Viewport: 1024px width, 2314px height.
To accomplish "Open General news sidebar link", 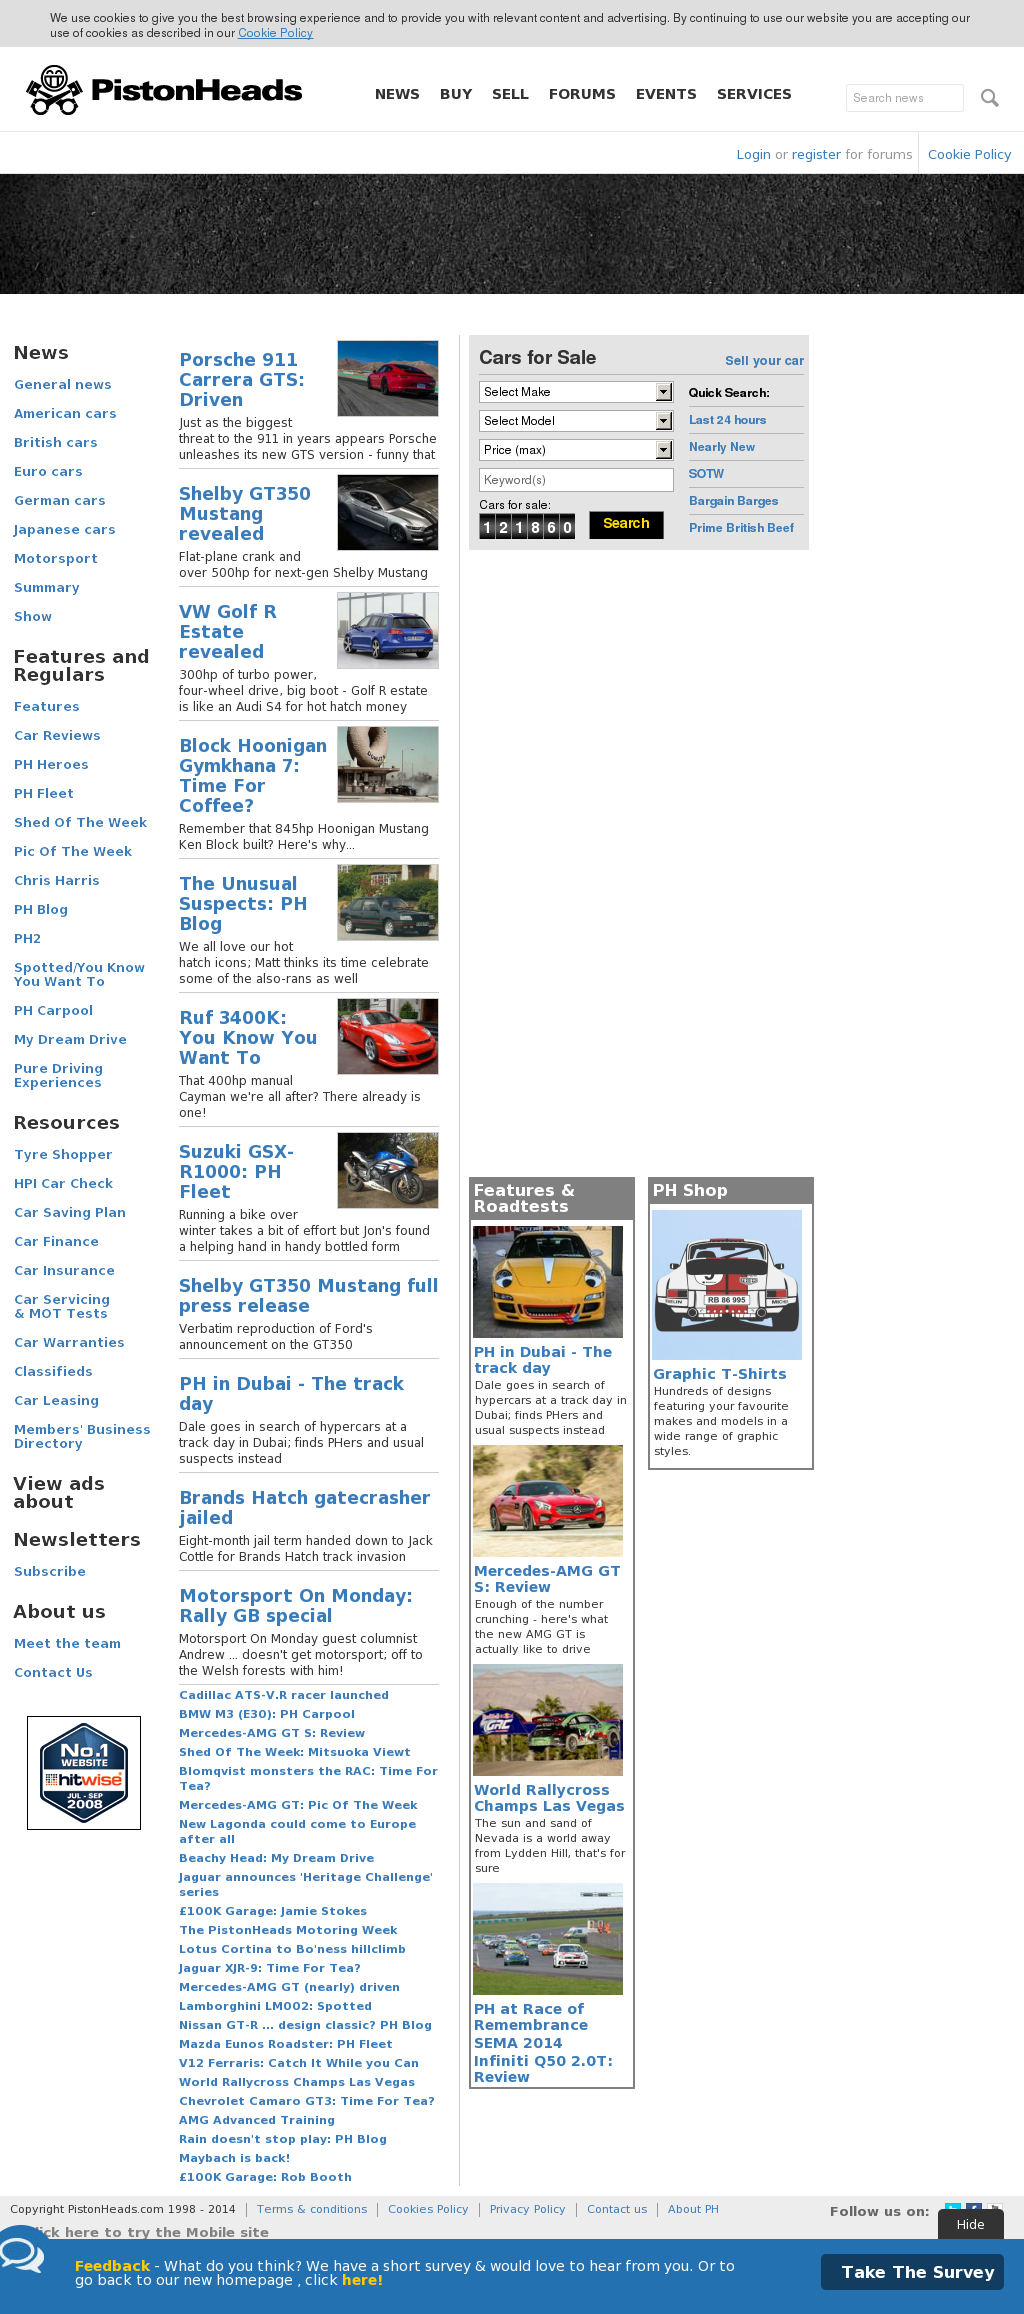I will point(63,385).
